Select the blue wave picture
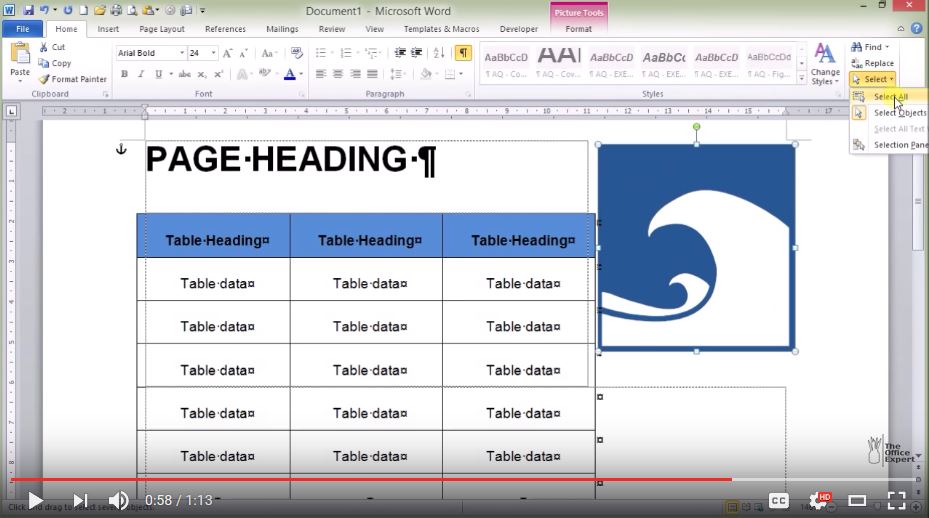Screen dimensions: 929x518 [x=696, y=248]
